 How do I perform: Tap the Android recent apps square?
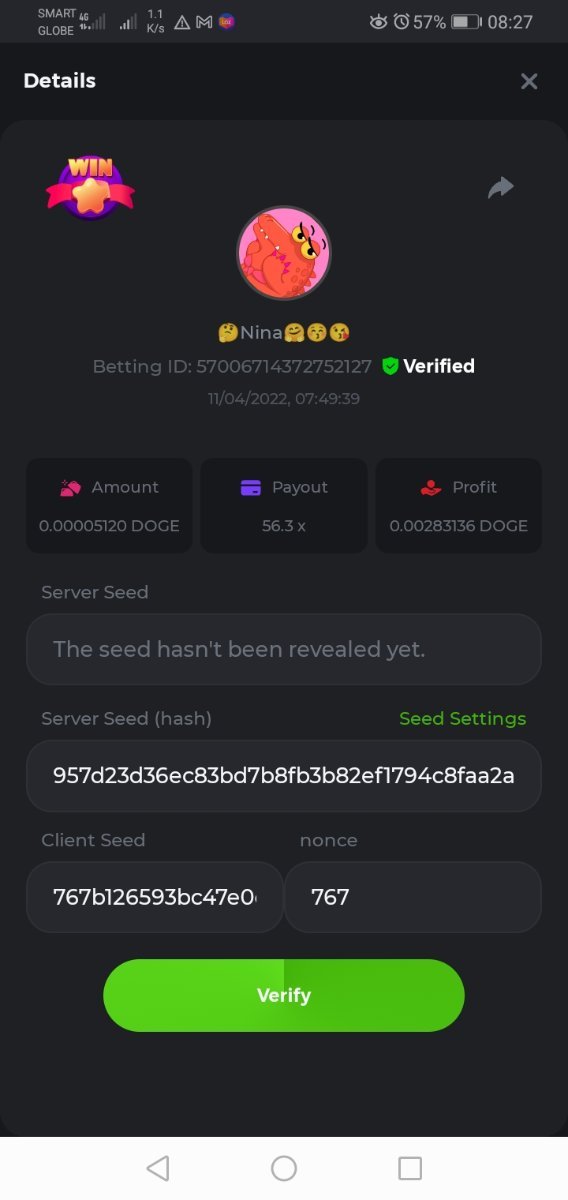pyautogui.click(x=410, y=1168)
